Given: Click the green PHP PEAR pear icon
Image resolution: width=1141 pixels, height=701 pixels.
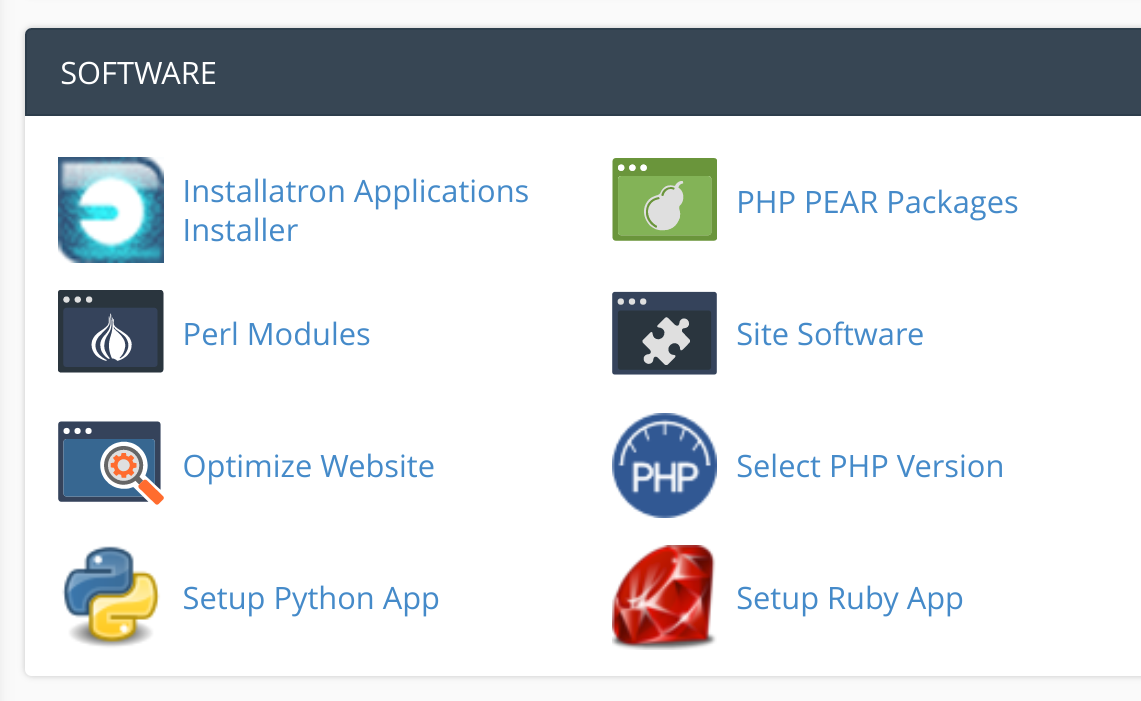Looking at the screenshot, I should [x=664, y=200].
